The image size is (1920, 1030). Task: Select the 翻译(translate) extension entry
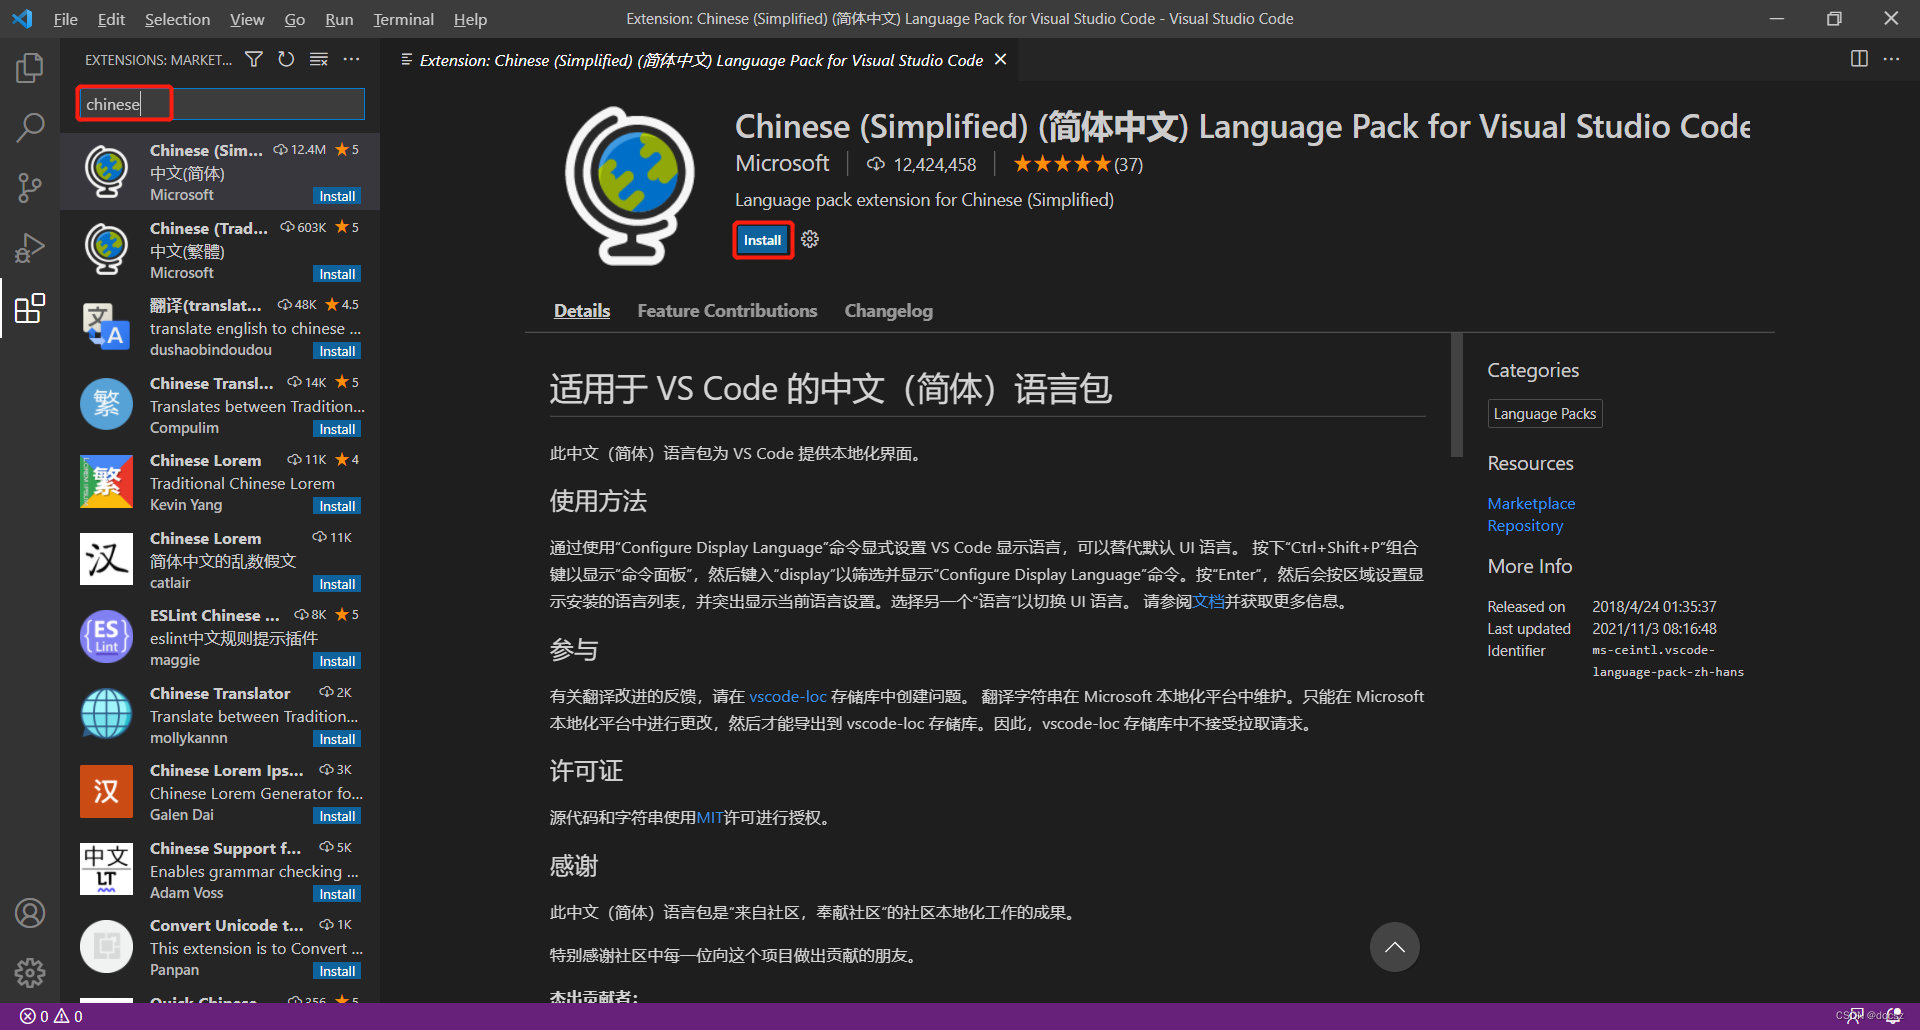pyautogui.click(x=220, y=327)
